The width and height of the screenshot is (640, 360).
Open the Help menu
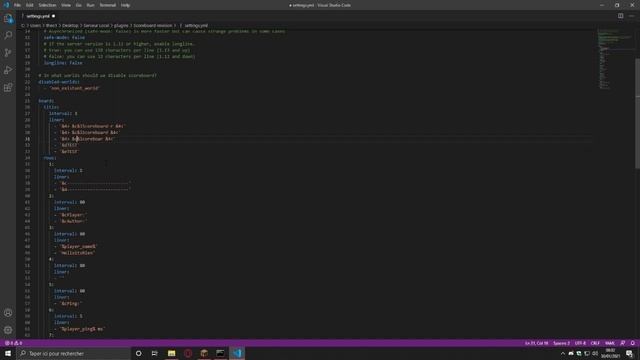coord(125,5)
